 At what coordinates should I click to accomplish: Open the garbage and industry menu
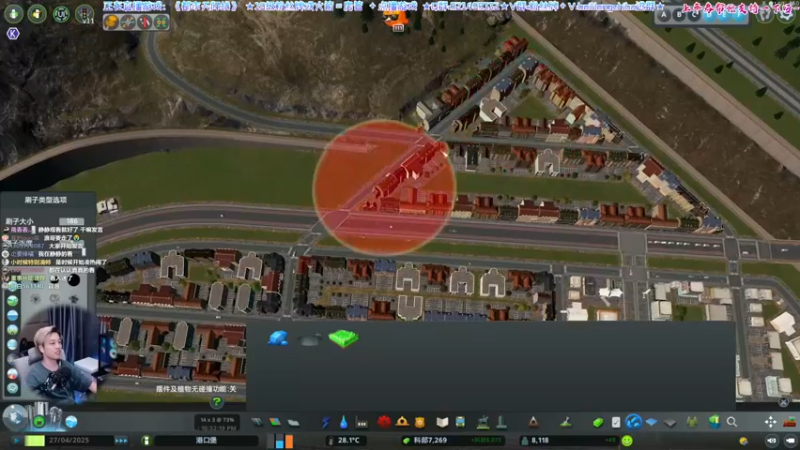pyautogui.click(x=362, y=422)
